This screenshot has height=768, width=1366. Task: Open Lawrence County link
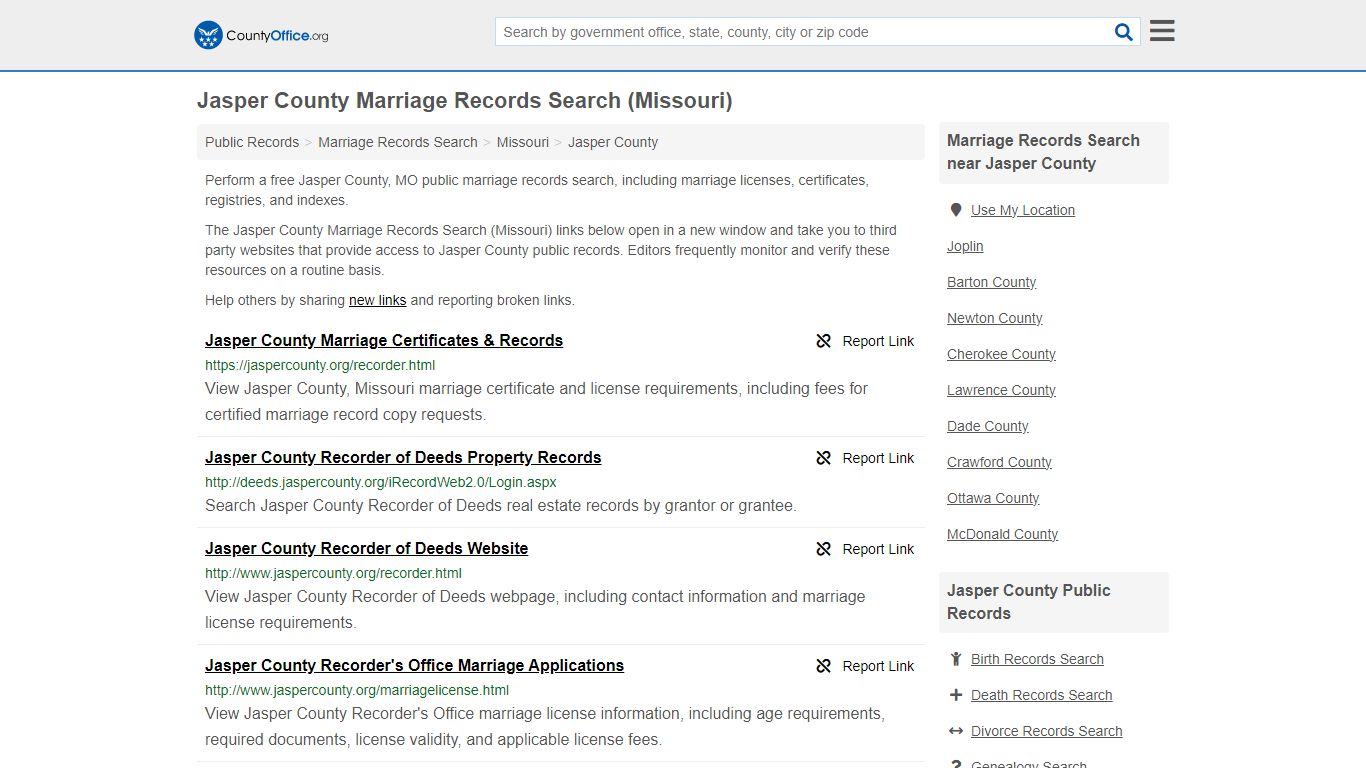click(x=1001, y=390)
